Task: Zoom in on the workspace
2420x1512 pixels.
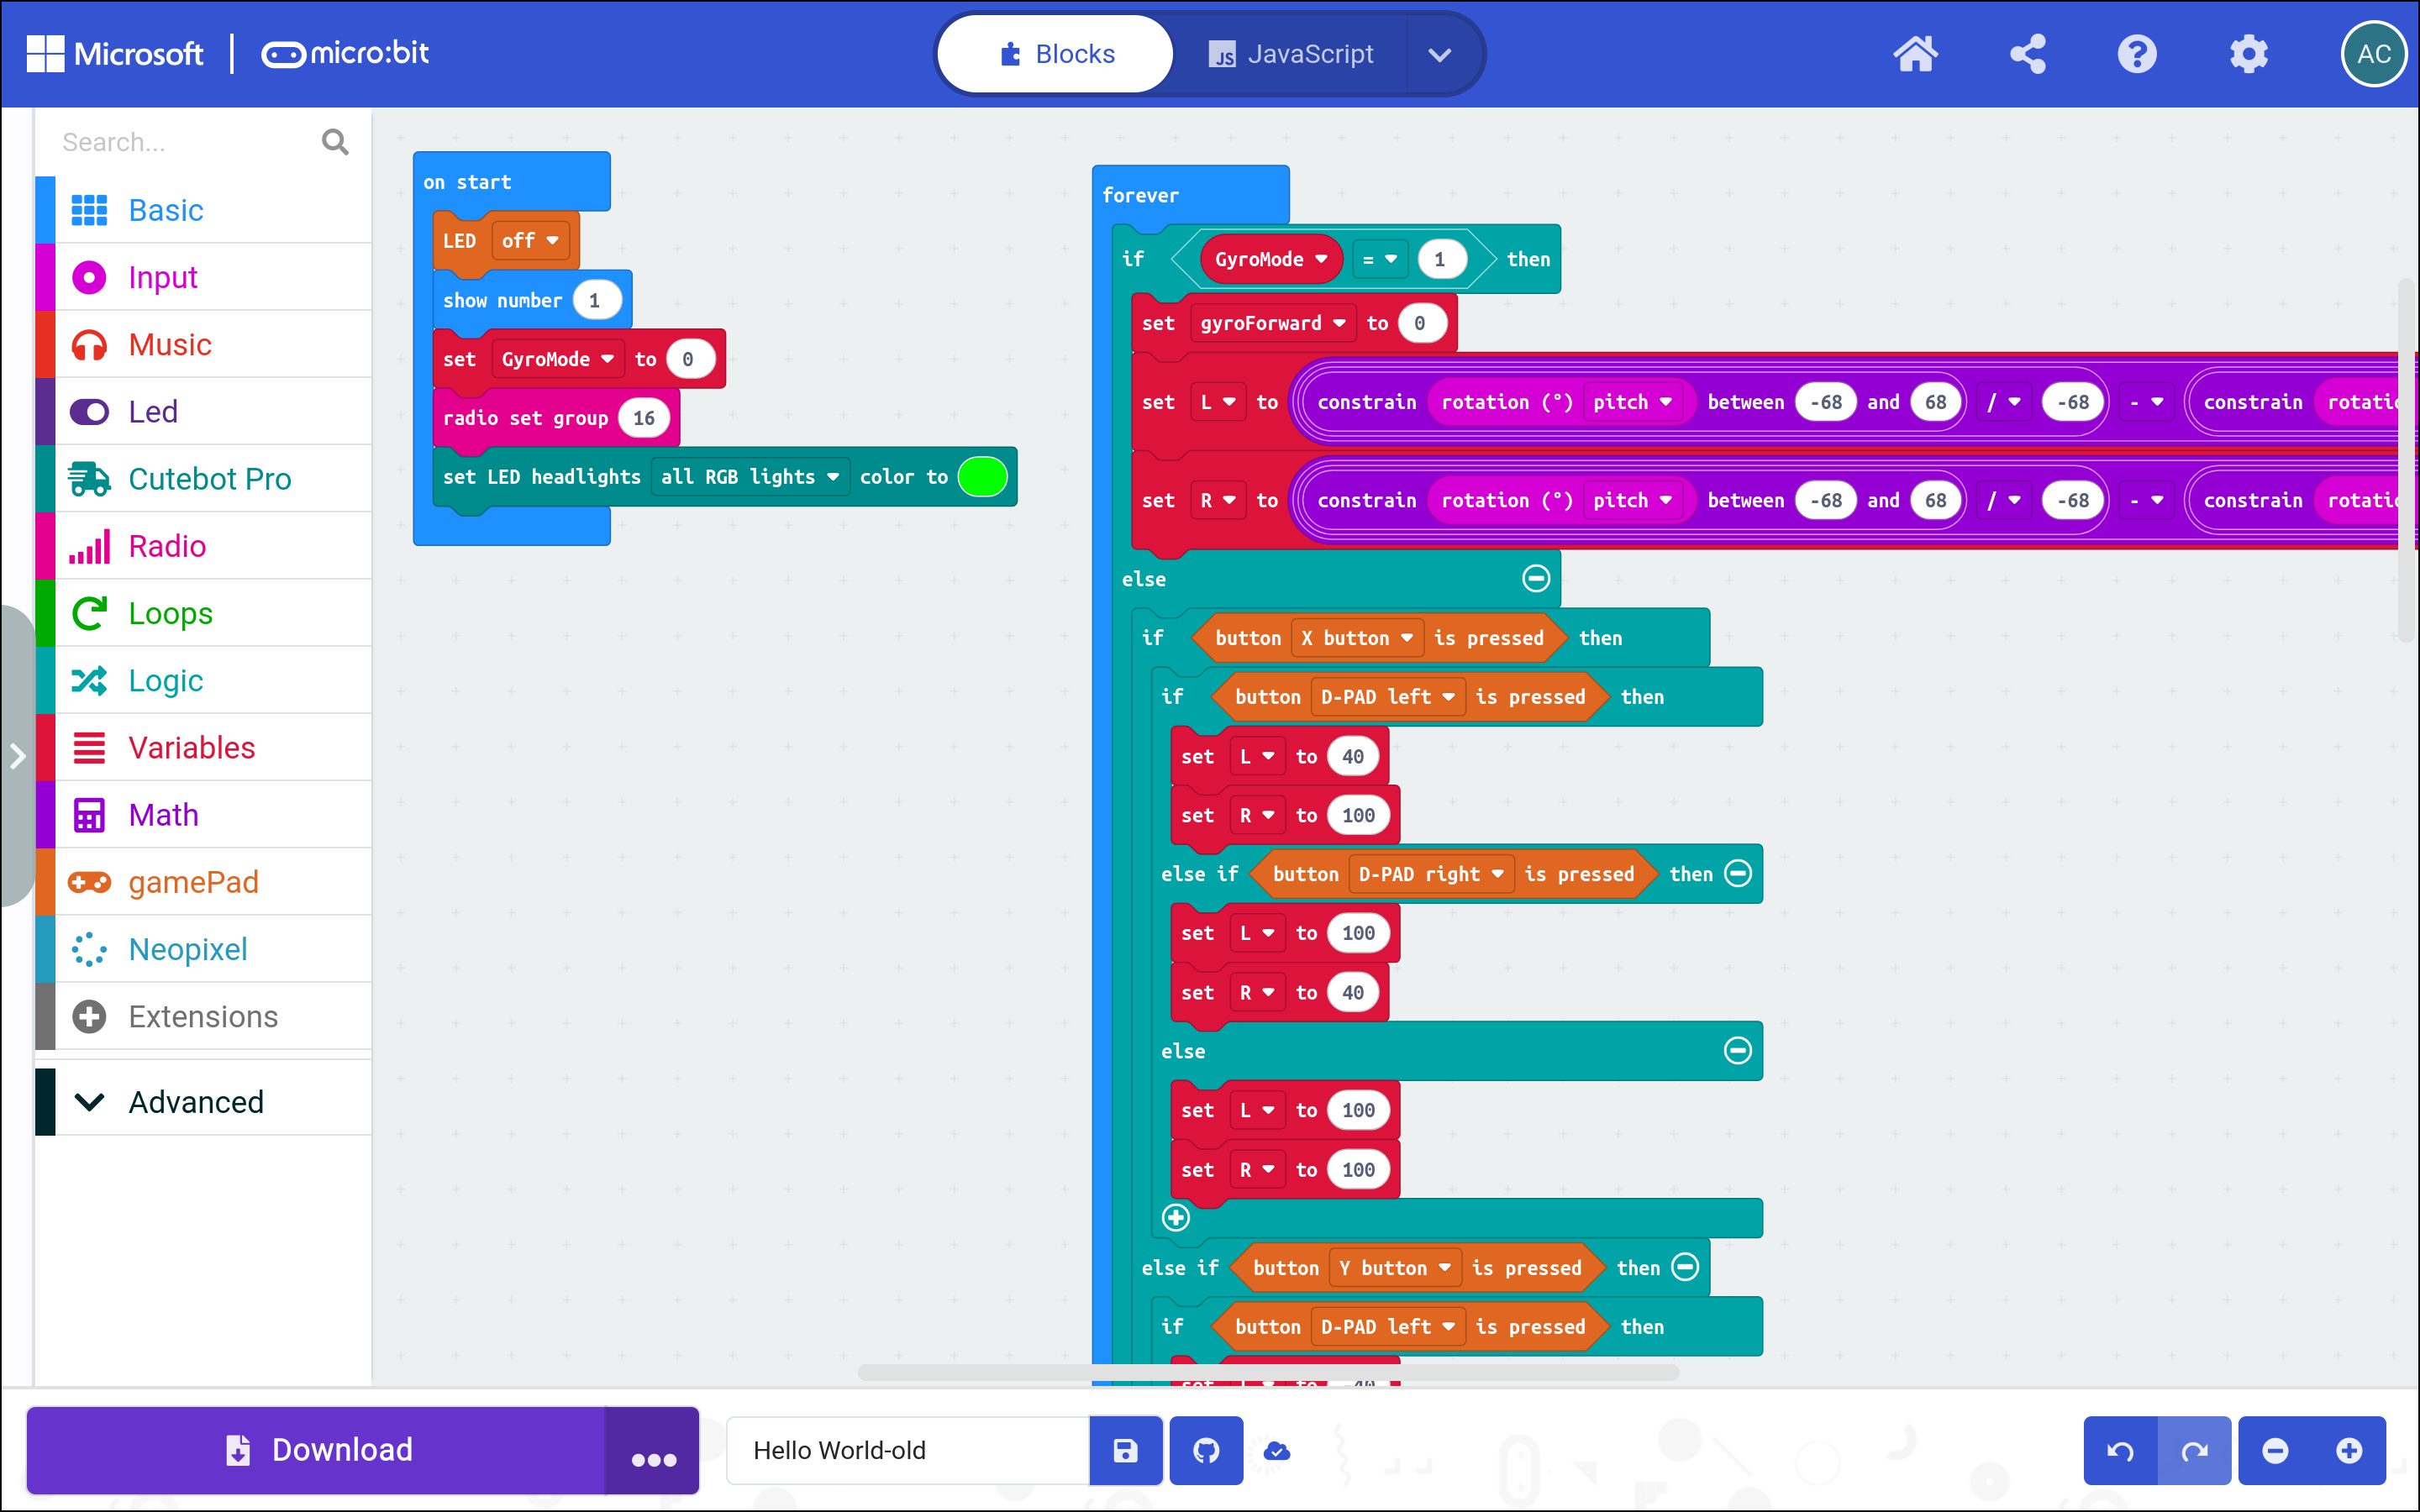Action: [x=2349, y=1450]
